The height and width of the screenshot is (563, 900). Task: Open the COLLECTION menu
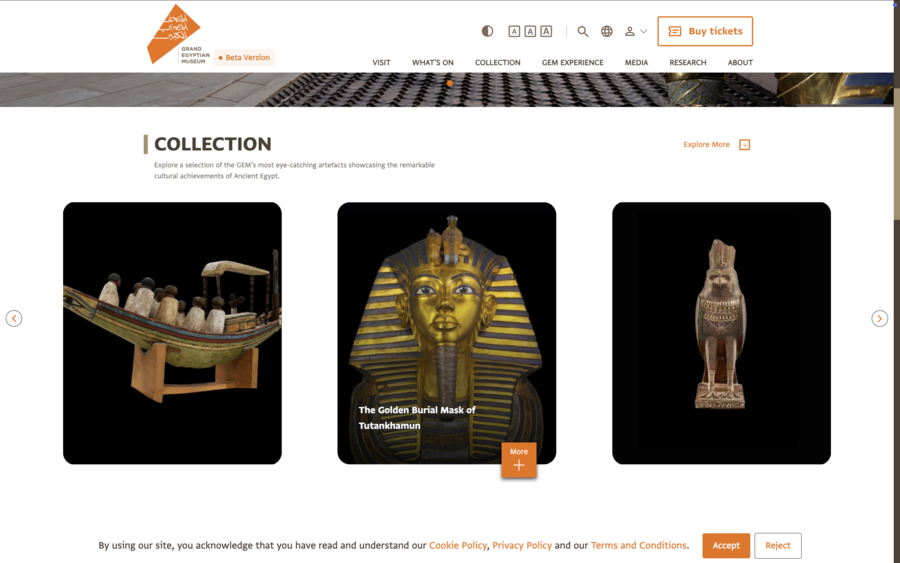tap(498, 63)
